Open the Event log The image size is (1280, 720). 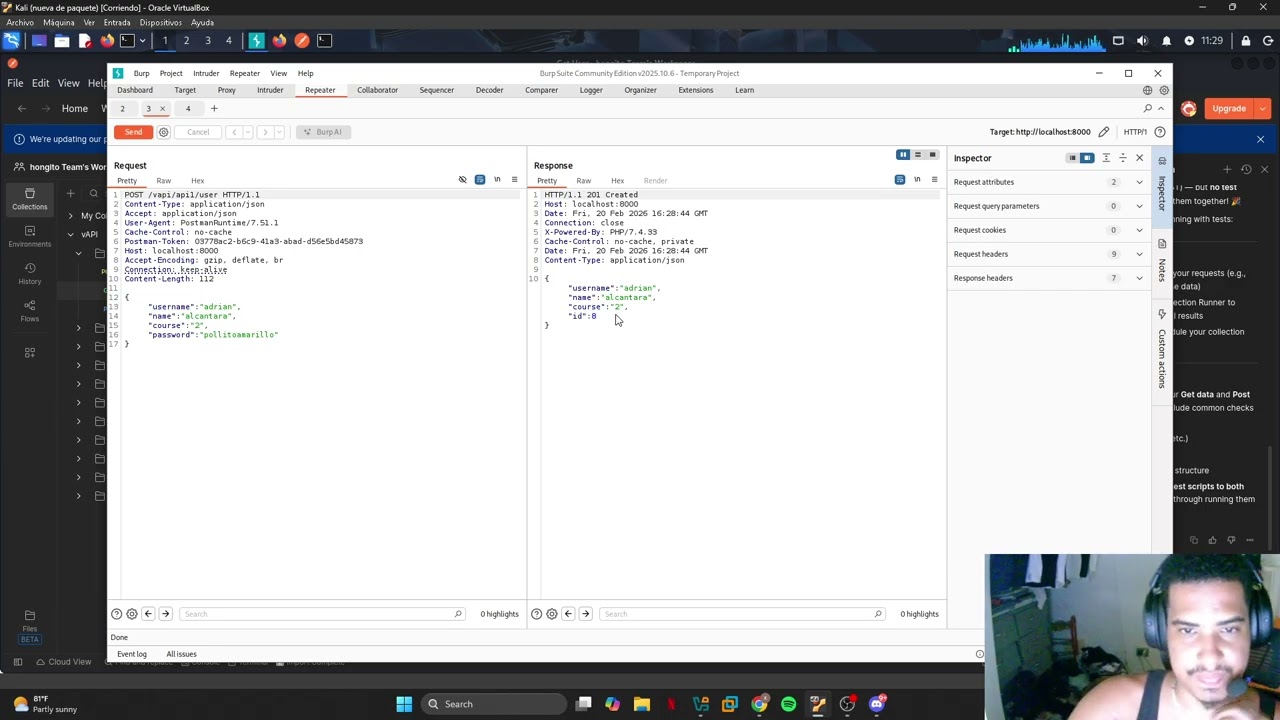click(132, 654)
